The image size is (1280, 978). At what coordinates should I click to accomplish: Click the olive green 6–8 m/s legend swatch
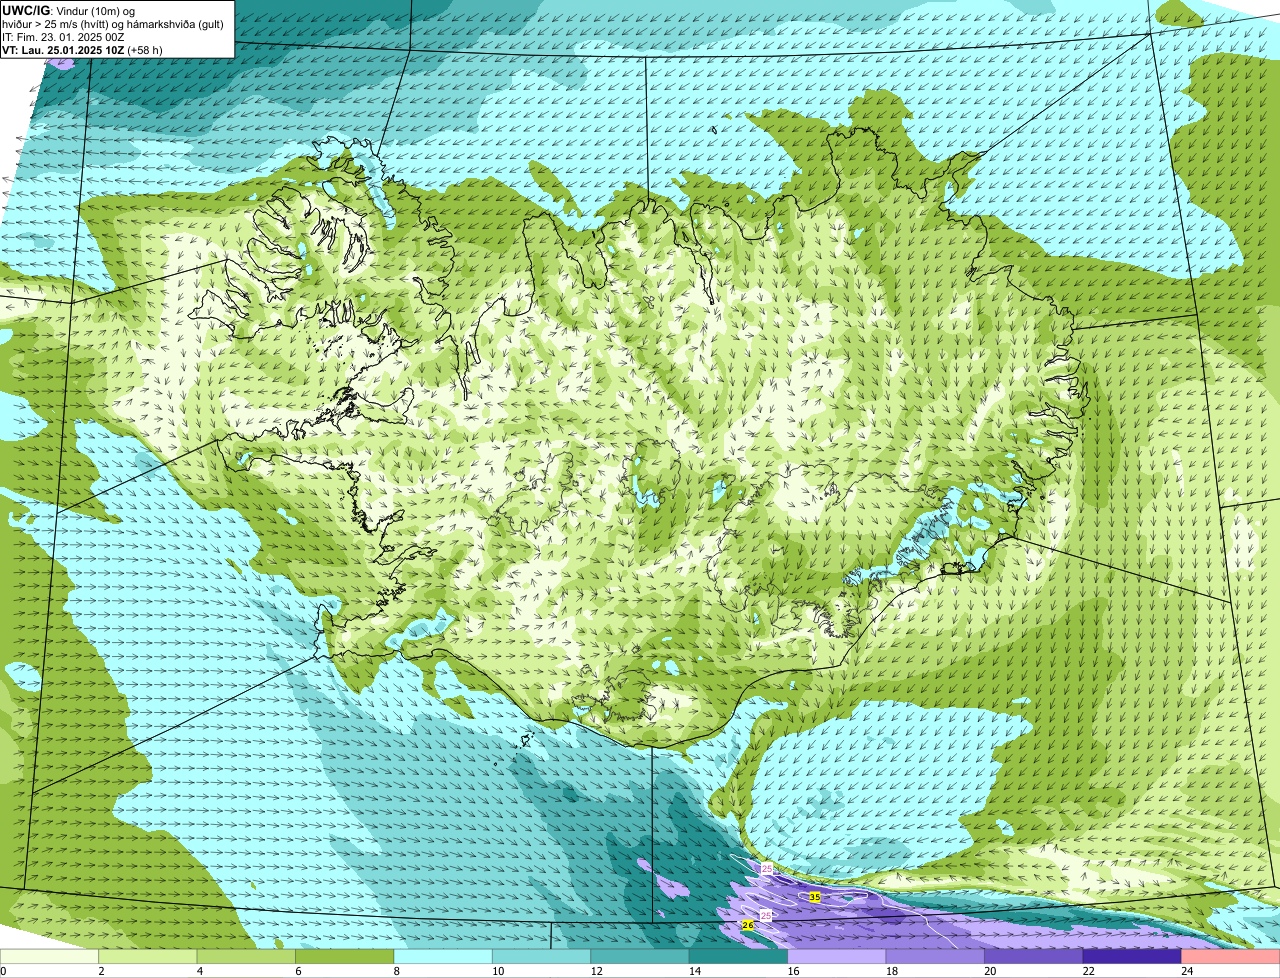pyautogui.click(x=344, y=957)
